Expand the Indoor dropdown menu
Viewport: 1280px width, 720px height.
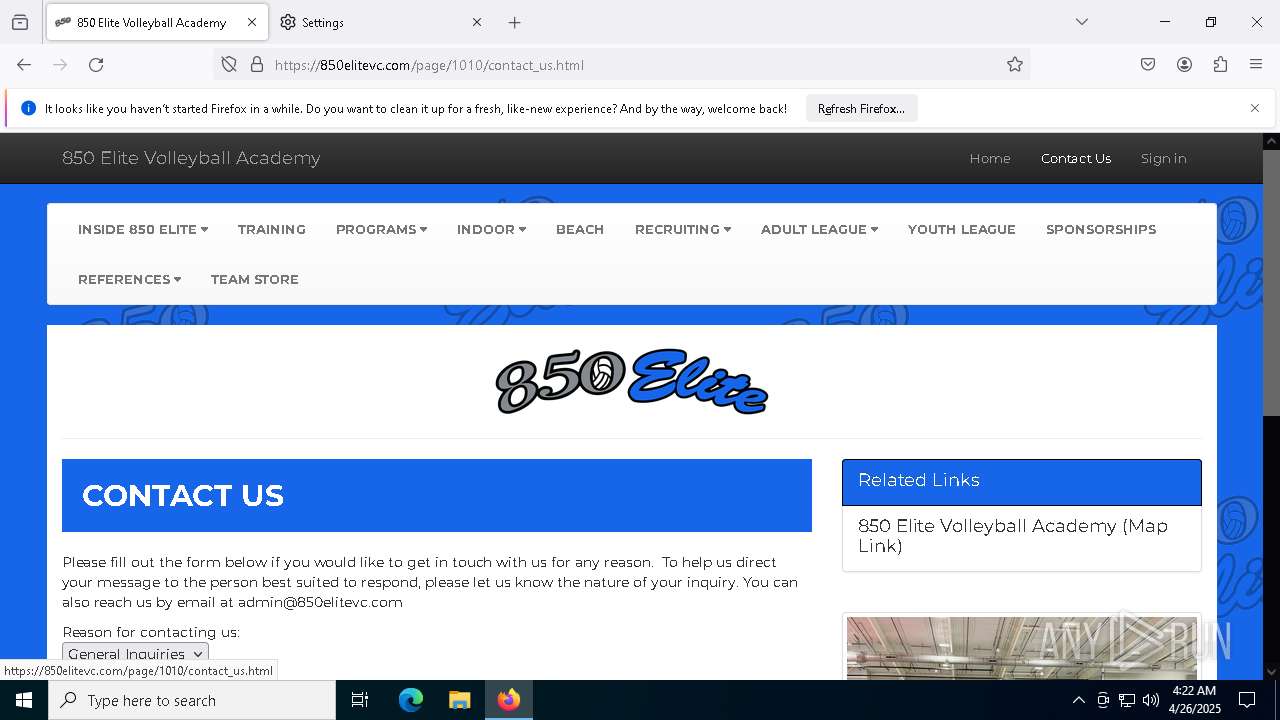(491, 229)
